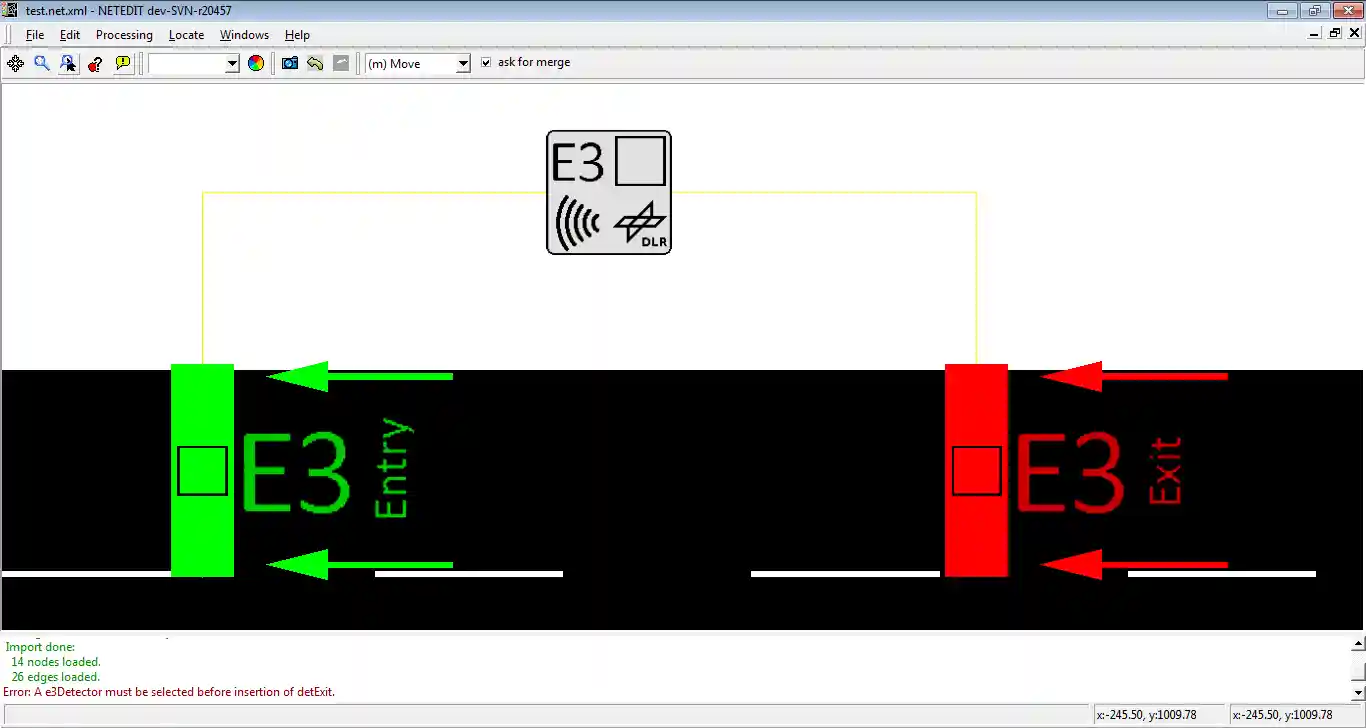Click the first coordinate readout in status bar
Viewport: 1366px width, 728px height.
1159,715
